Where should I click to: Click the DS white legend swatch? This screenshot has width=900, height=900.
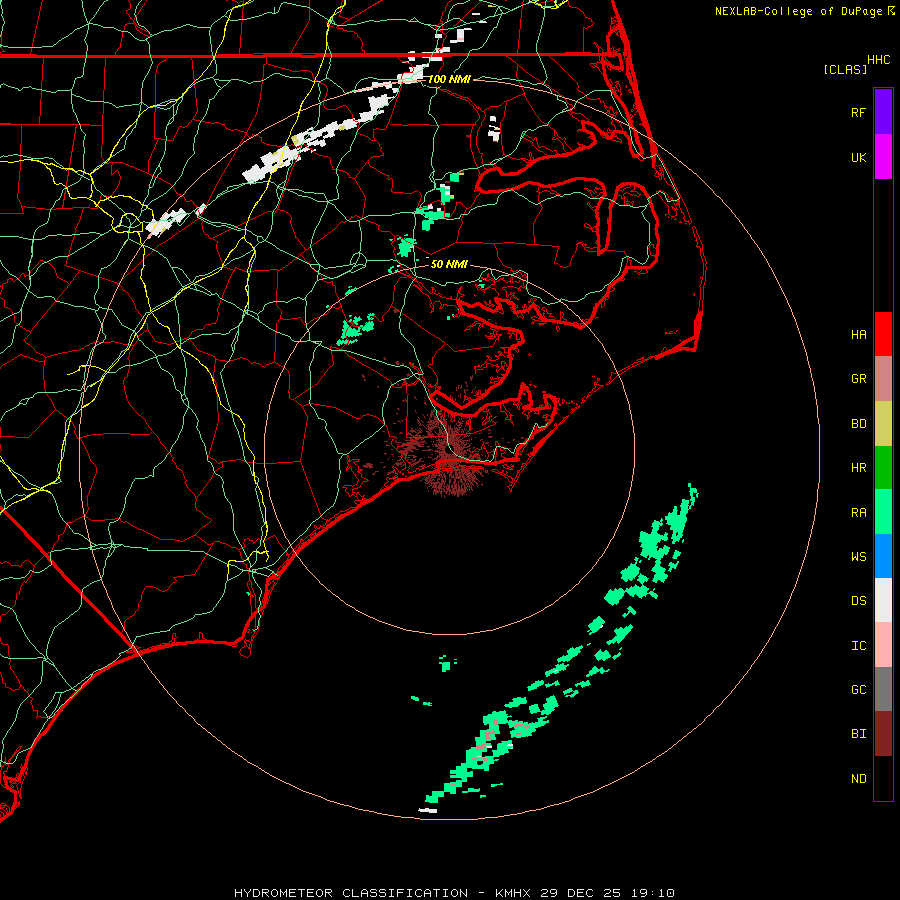(883, 600)
